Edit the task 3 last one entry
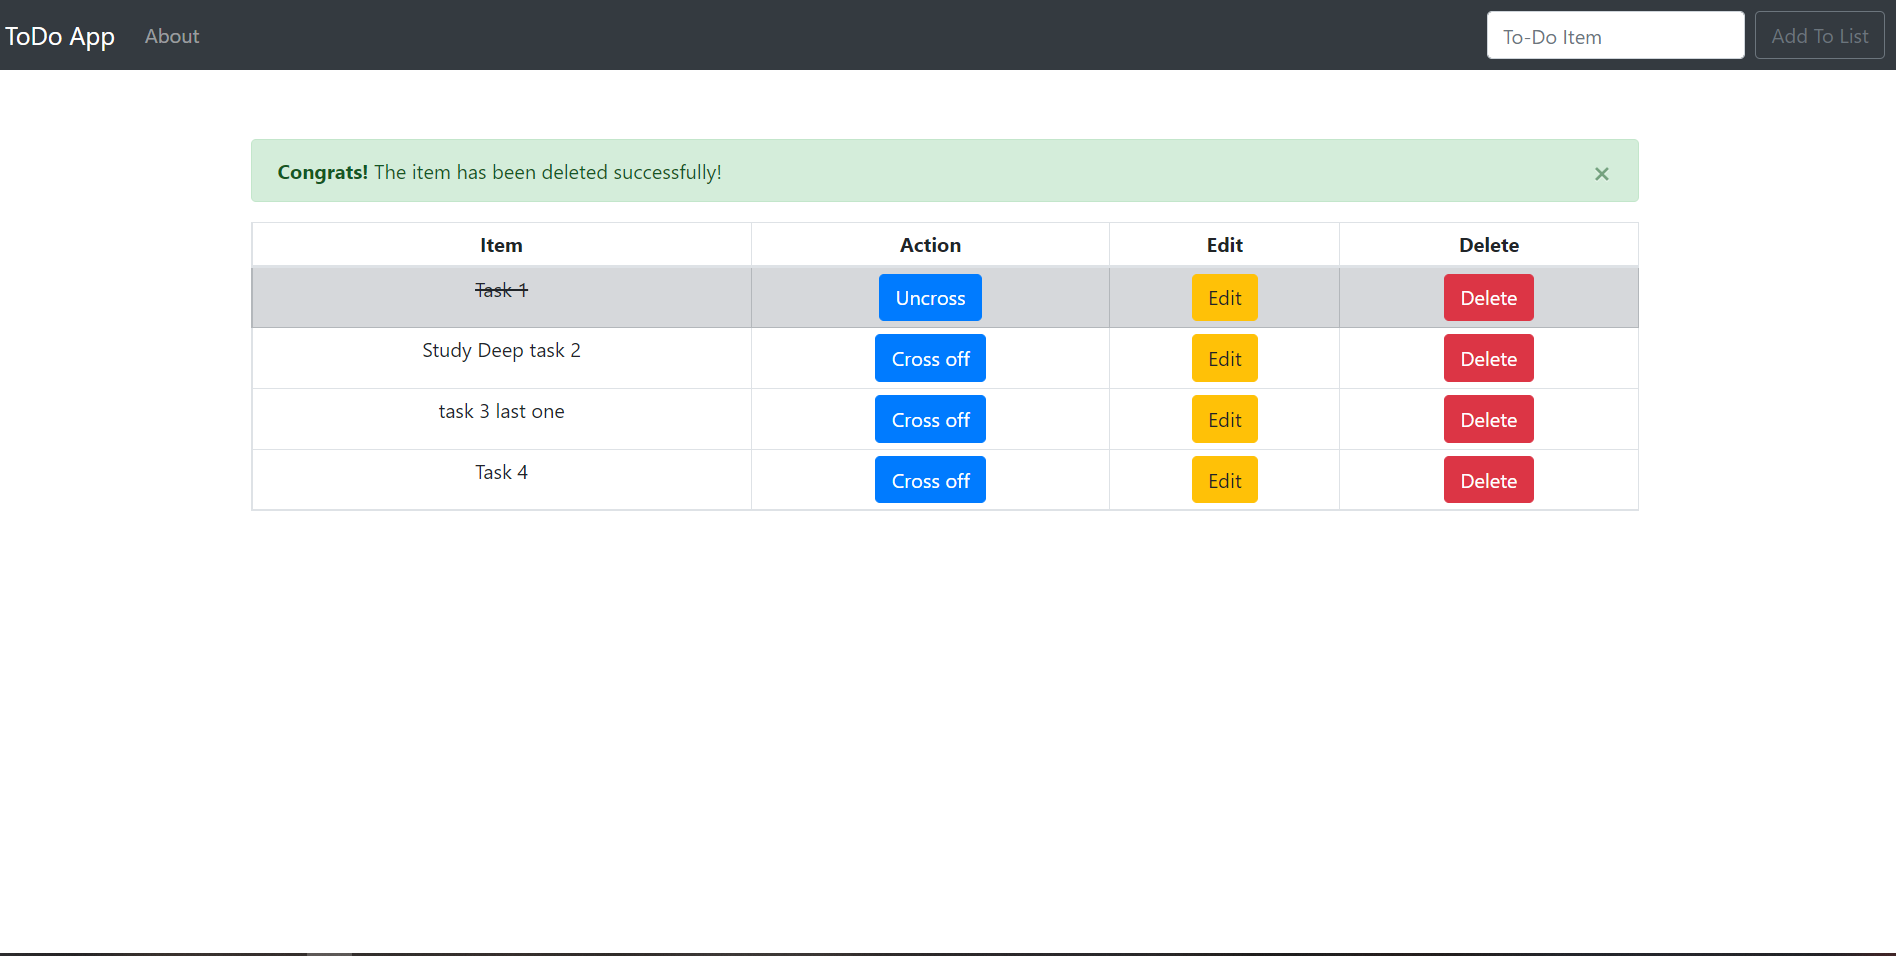1896x956 pixels. point(1224,419)
